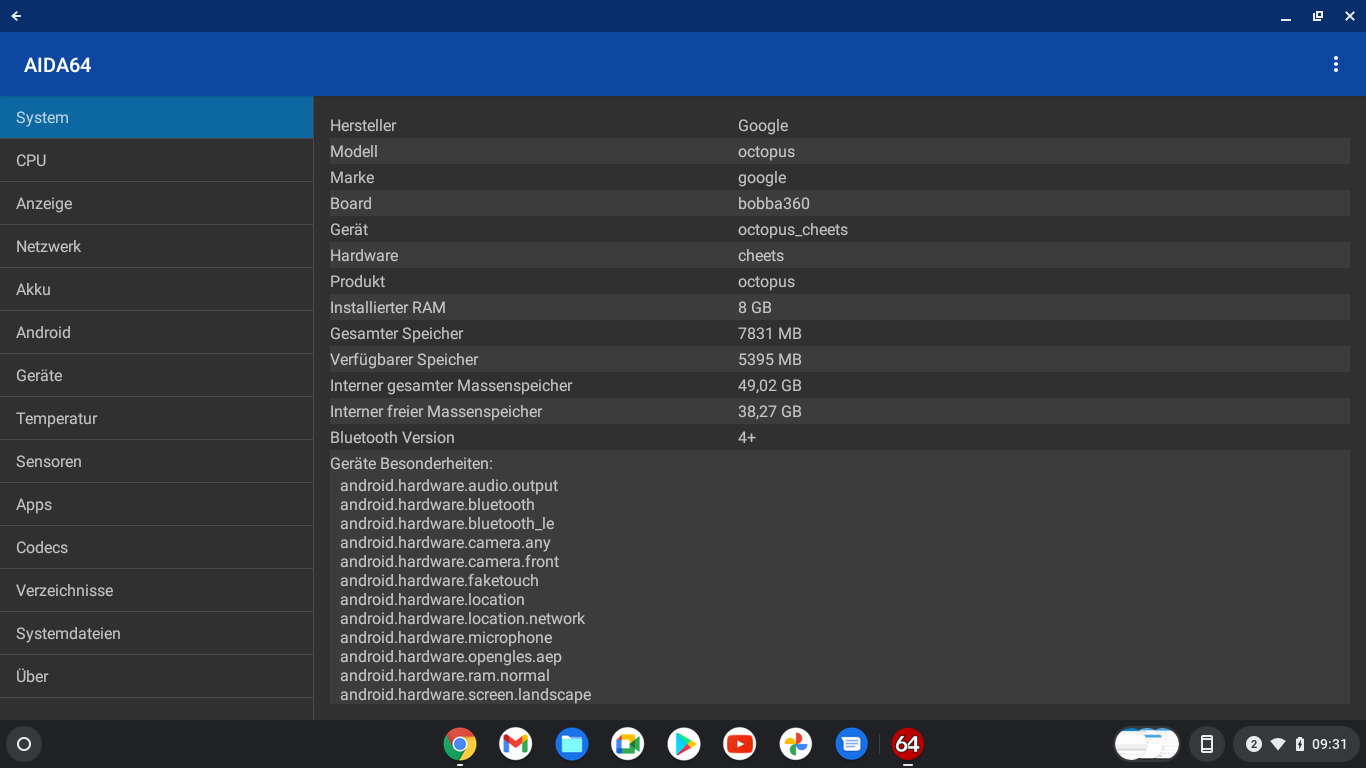Screen dimensions: 1366x768
Task: Minimize the AIDA64 window
Action: click(x=1286, y=16)
